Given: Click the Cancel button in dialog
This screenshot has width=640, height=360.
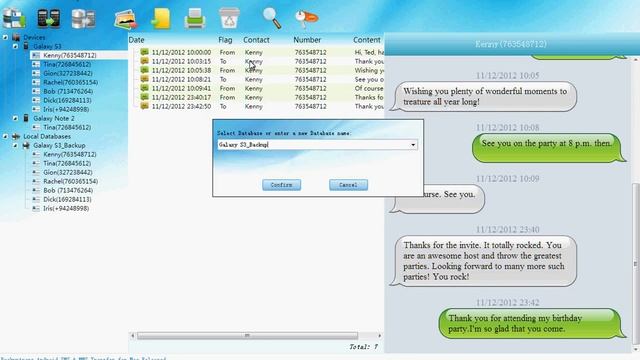Looking at the screenshot, I should 348,185.
